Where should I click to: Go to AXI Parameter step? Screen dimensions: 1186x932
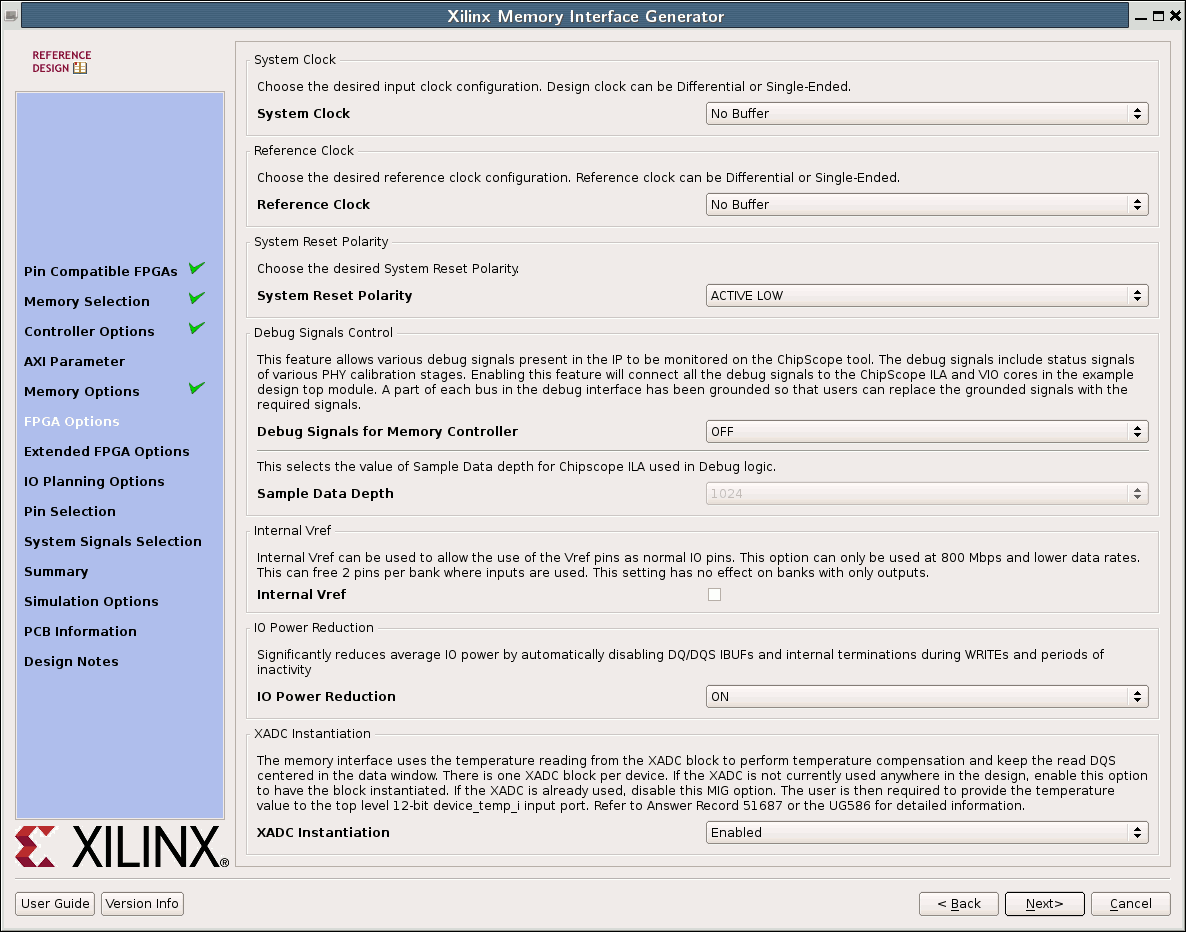point(74,362)
